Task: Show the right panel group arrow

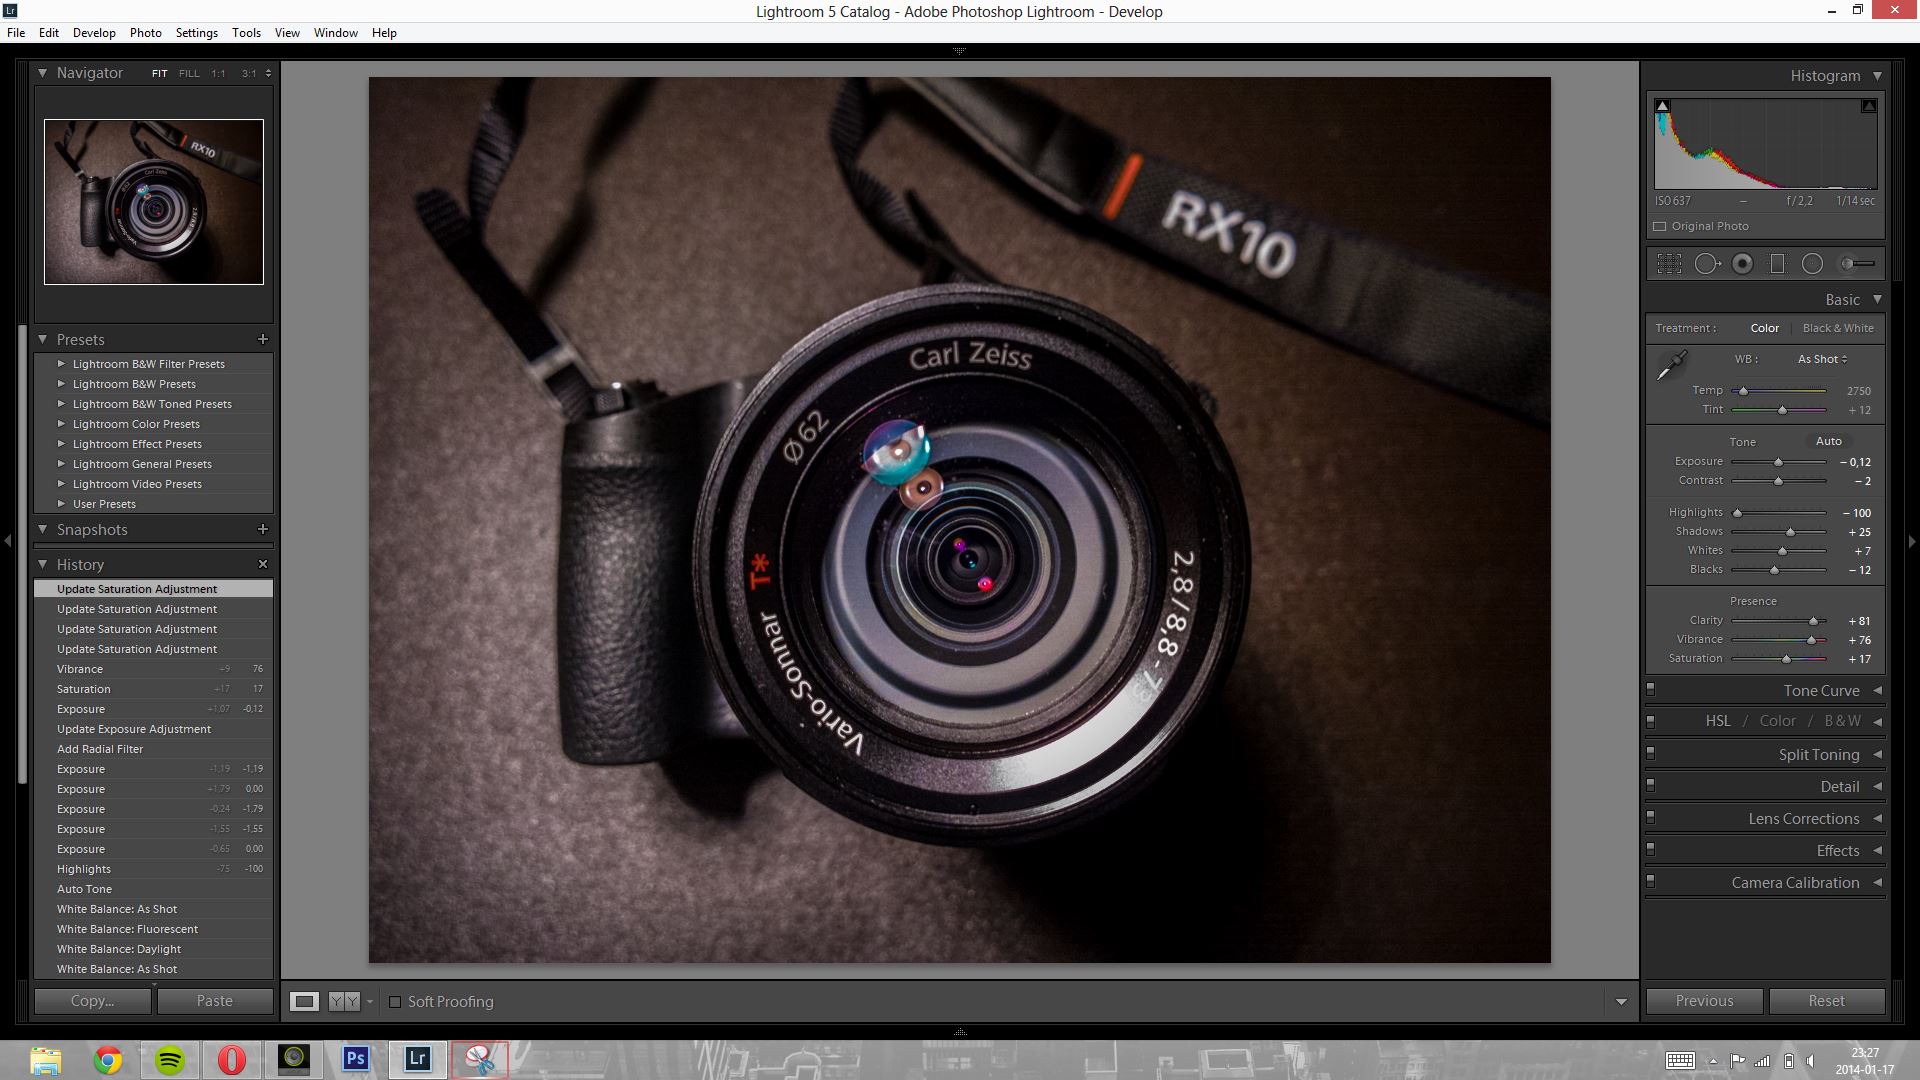Action: (x=1912, y=541)
